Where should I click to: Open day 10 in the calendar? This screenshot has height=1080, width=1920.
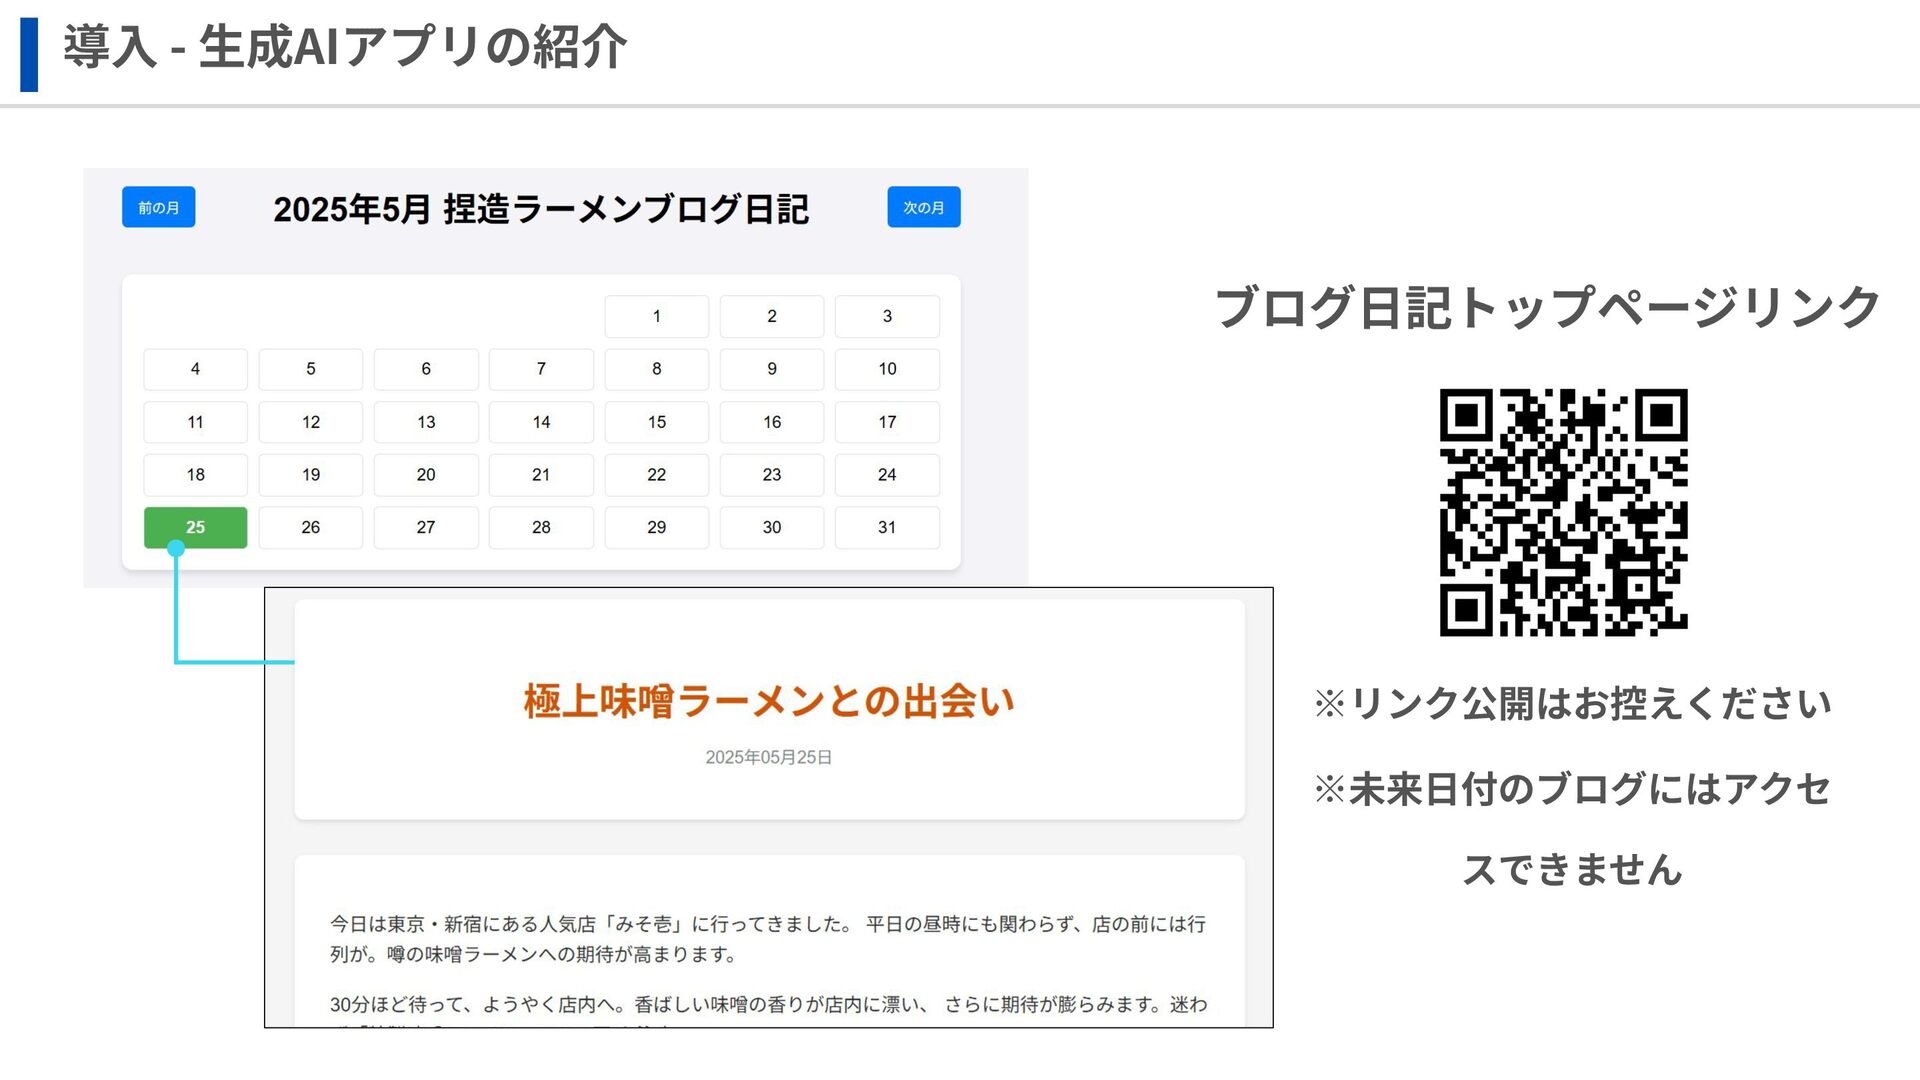click(x=887, y=369)
